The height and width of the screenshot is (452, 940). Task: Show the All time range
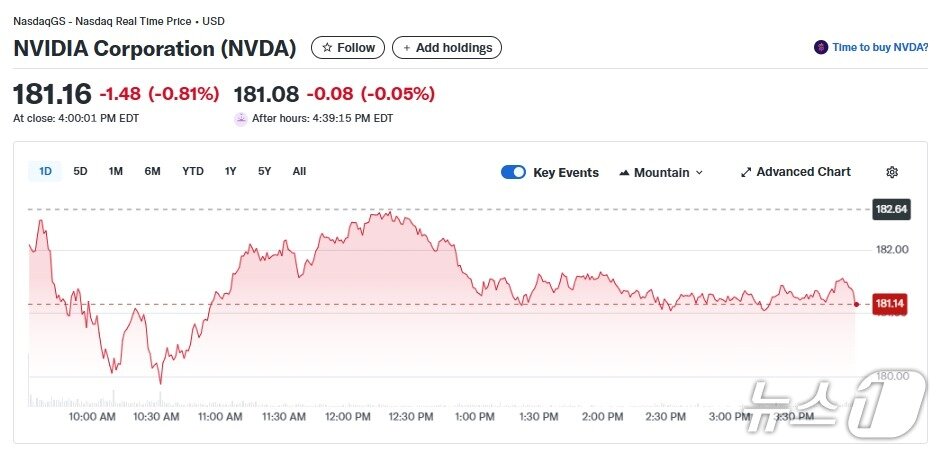point(299,171)
